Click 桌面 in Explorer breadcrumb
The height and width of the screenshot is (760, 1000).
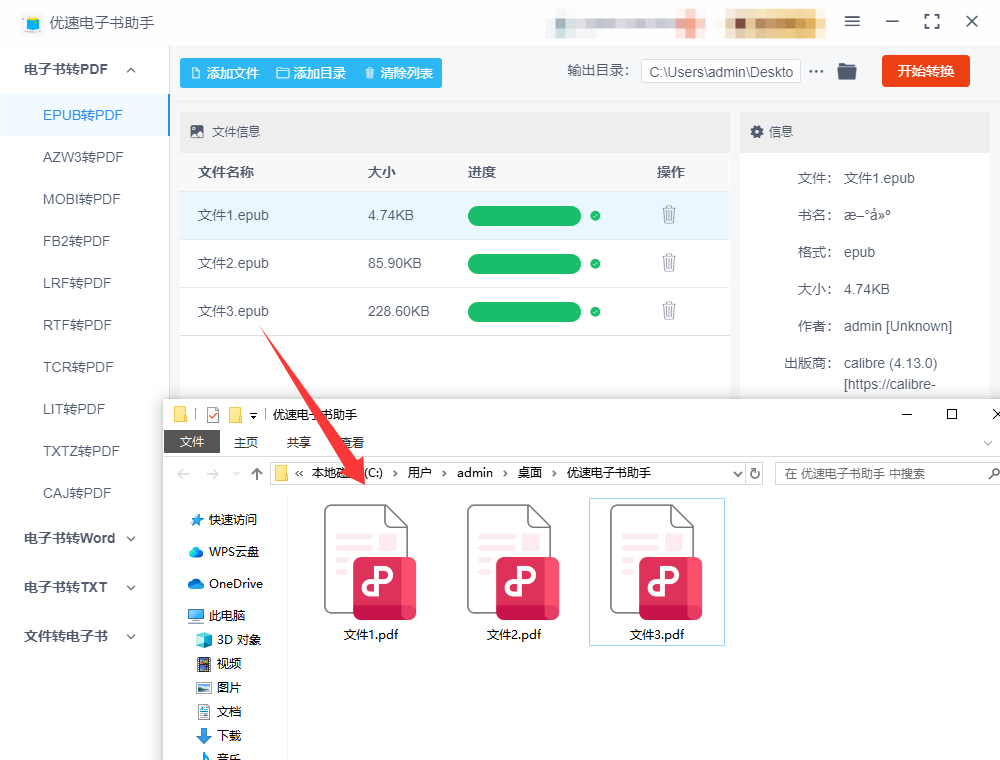tap(529, 473)
